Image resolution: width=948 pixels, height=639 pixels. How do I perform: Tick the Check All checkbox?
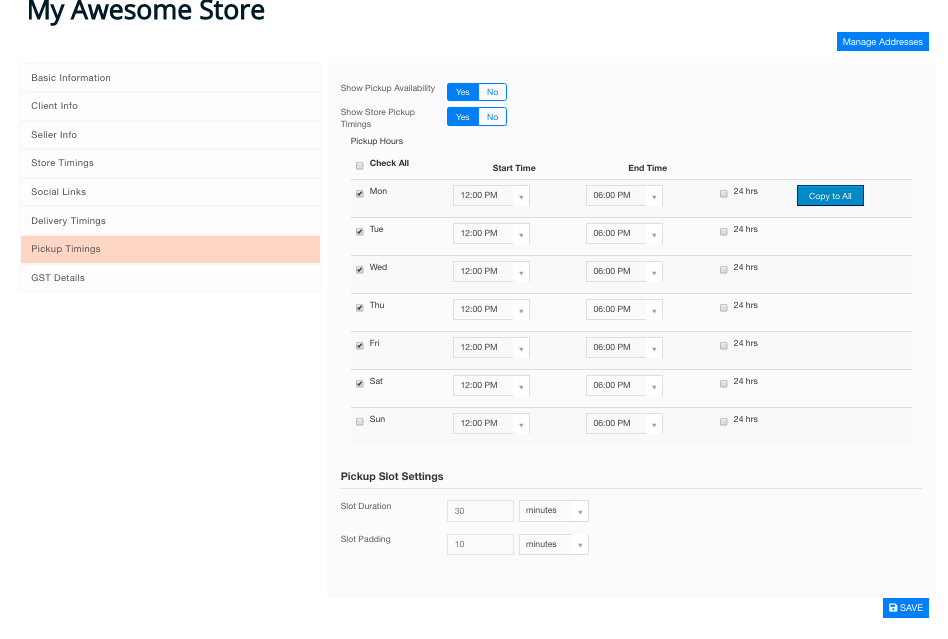click(x=360, y=166)
